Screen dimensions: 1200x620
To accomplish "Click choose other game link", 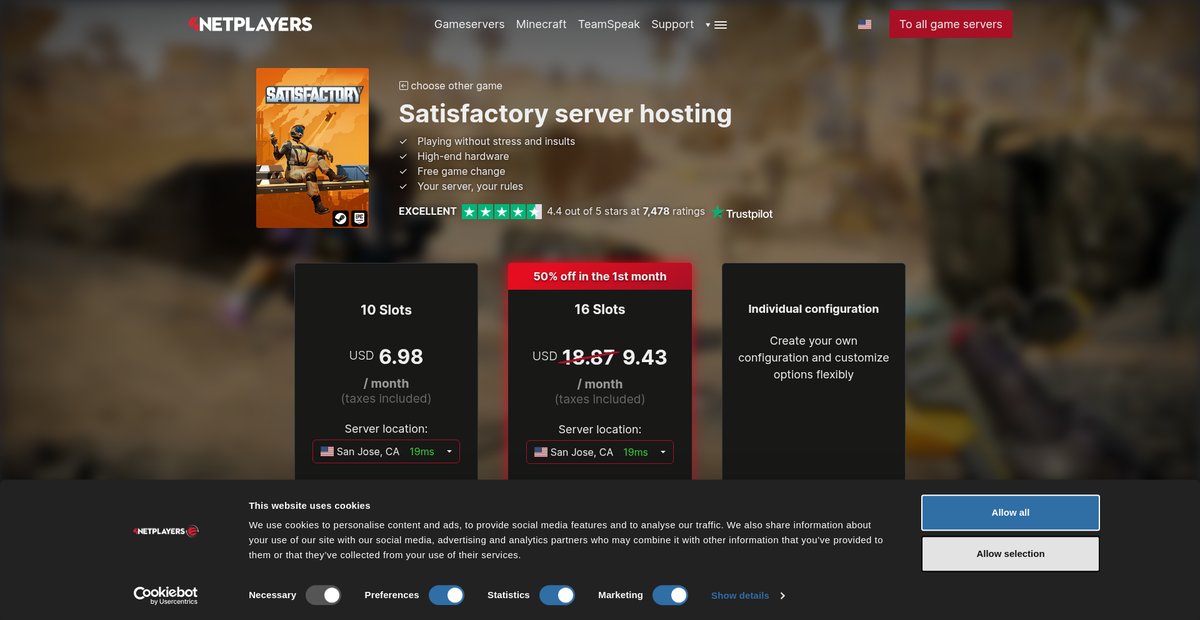I will 457,86.
